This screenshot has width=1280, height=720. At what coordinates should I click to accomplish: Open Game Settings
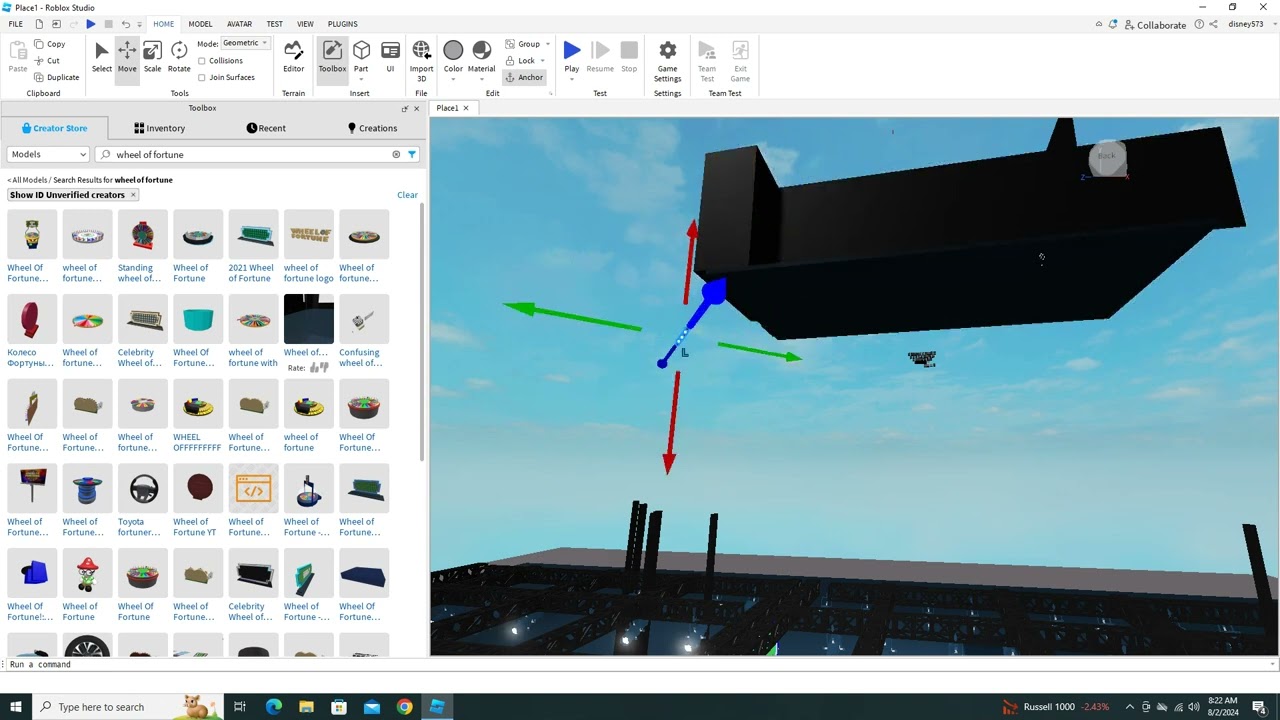[667, 61]
